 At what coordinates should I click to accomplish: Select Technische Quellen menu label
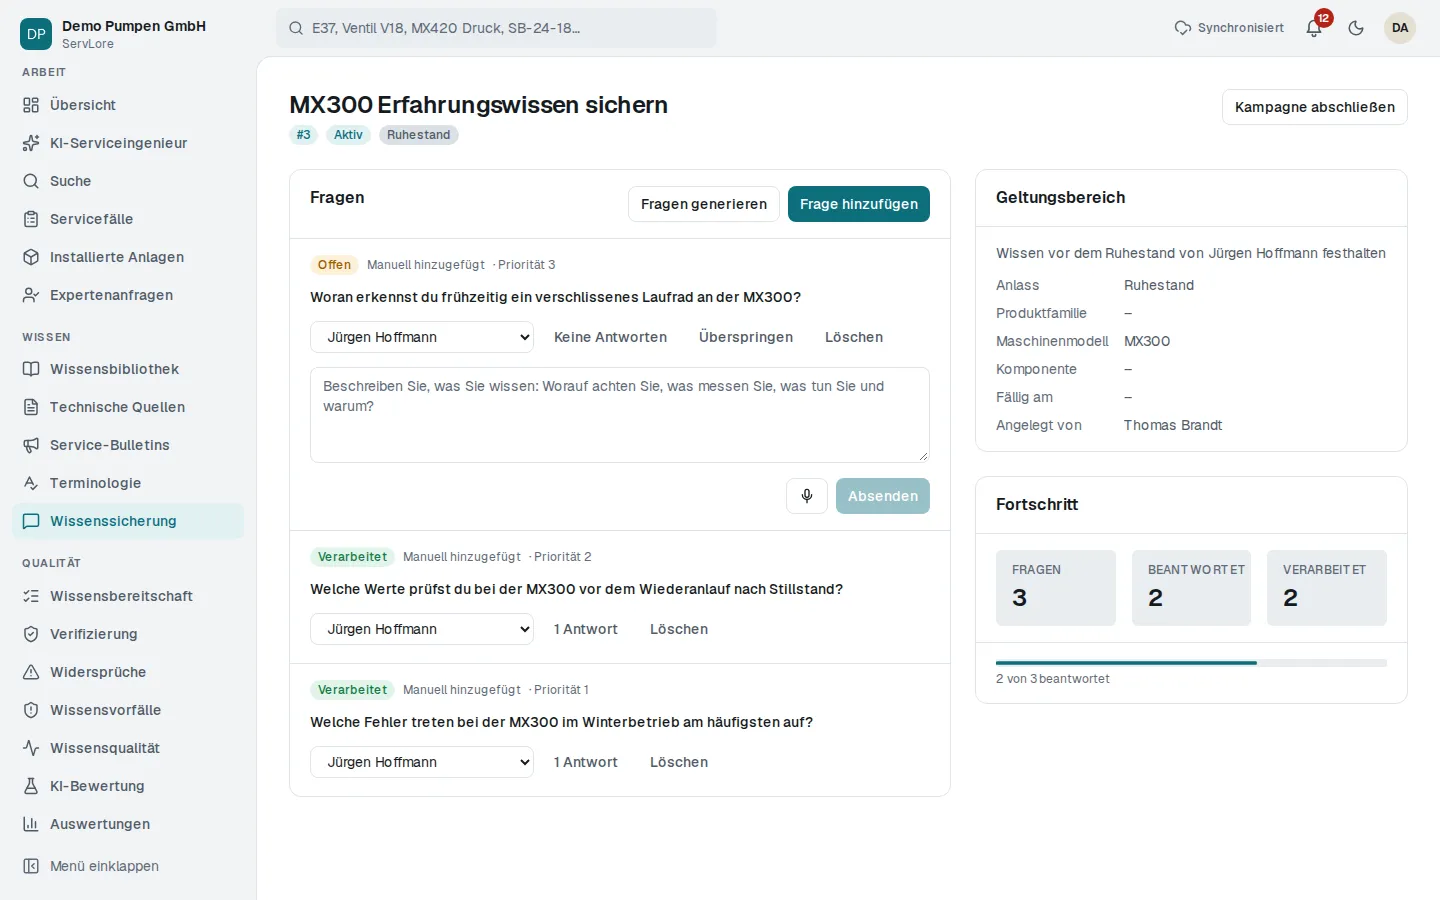point(118,407)
